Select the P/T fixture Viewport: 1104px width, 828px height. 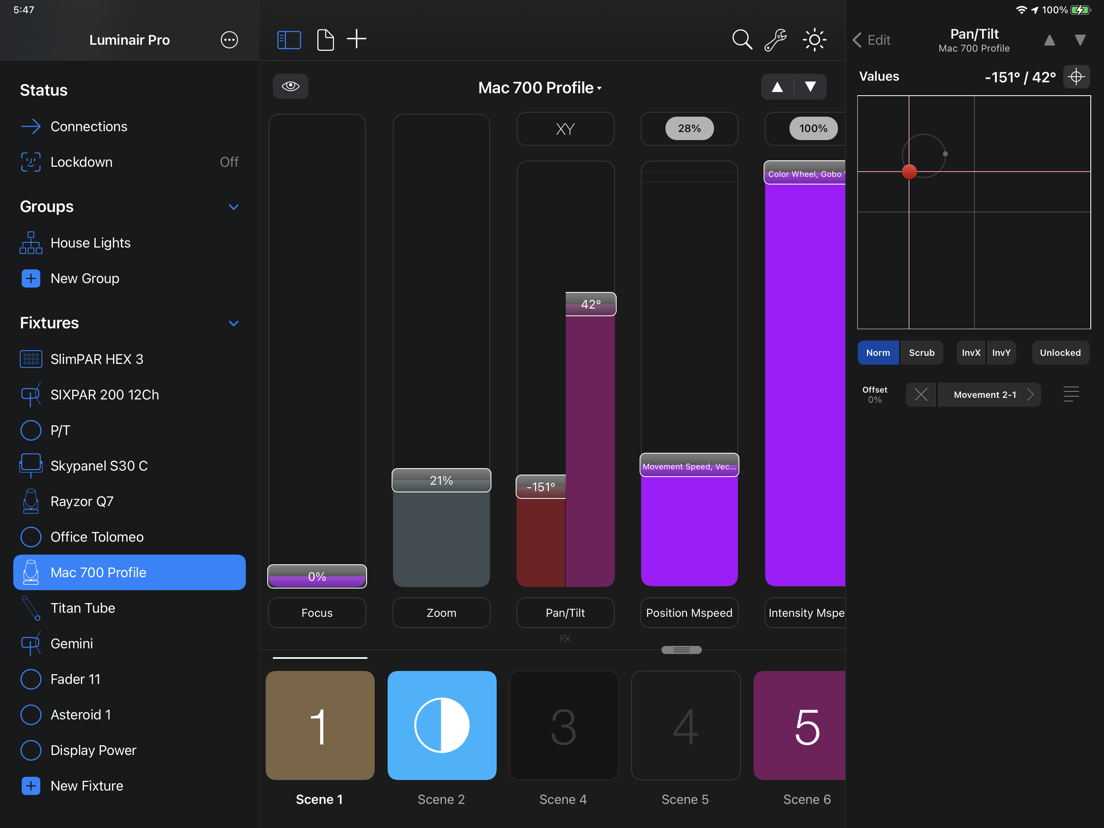[x=130, y=430]
